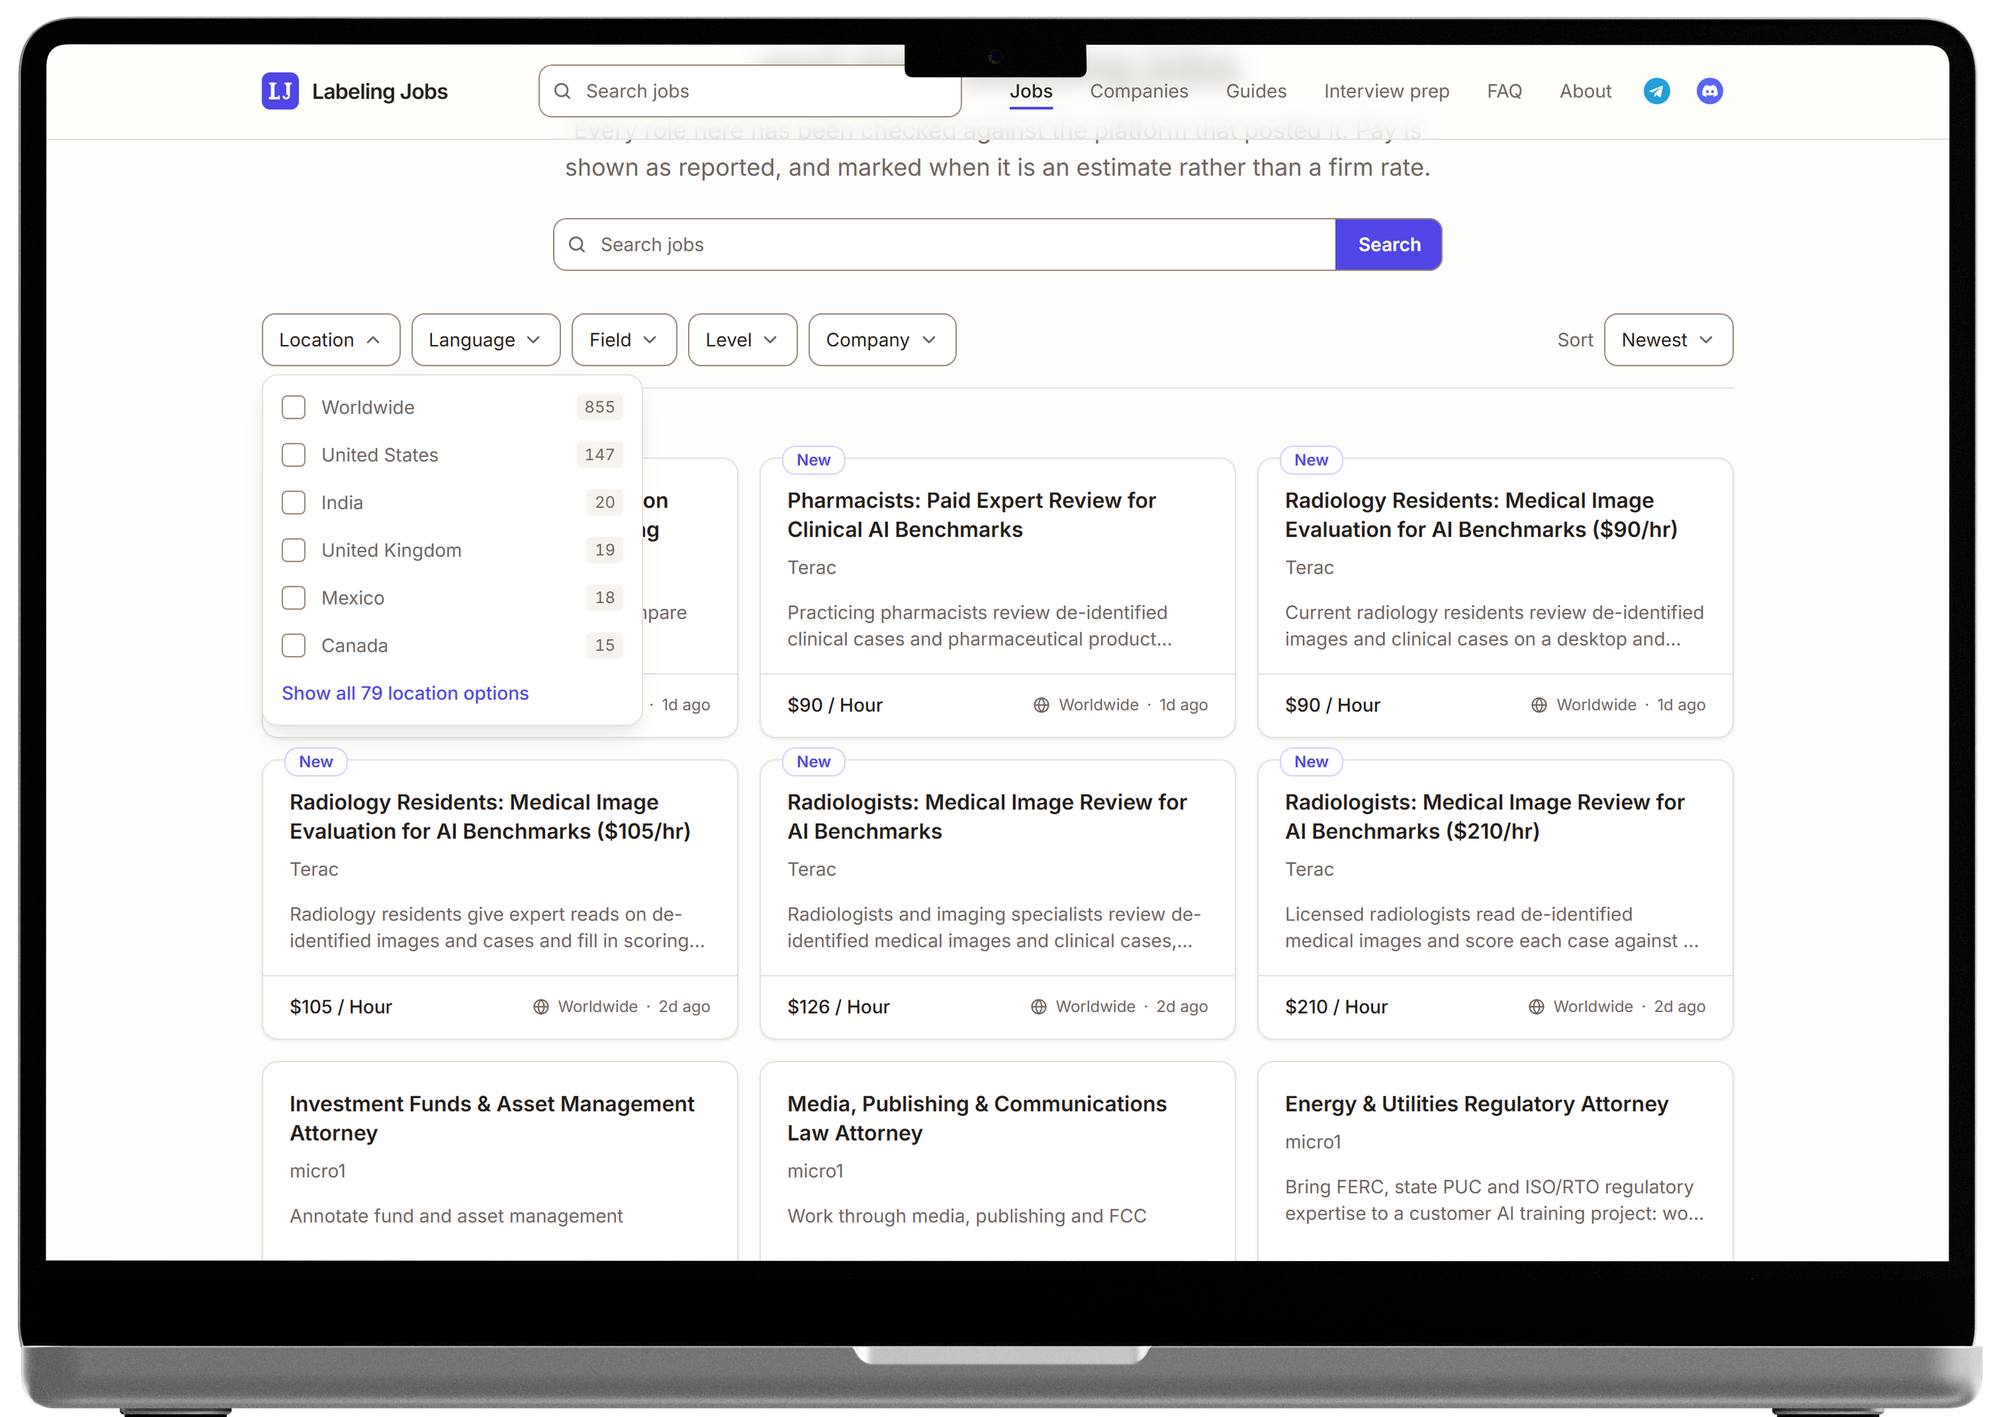This screenshot has height=1417, width=2000.
Task: Open the Discord community icon
Action: click(1710, 91)
